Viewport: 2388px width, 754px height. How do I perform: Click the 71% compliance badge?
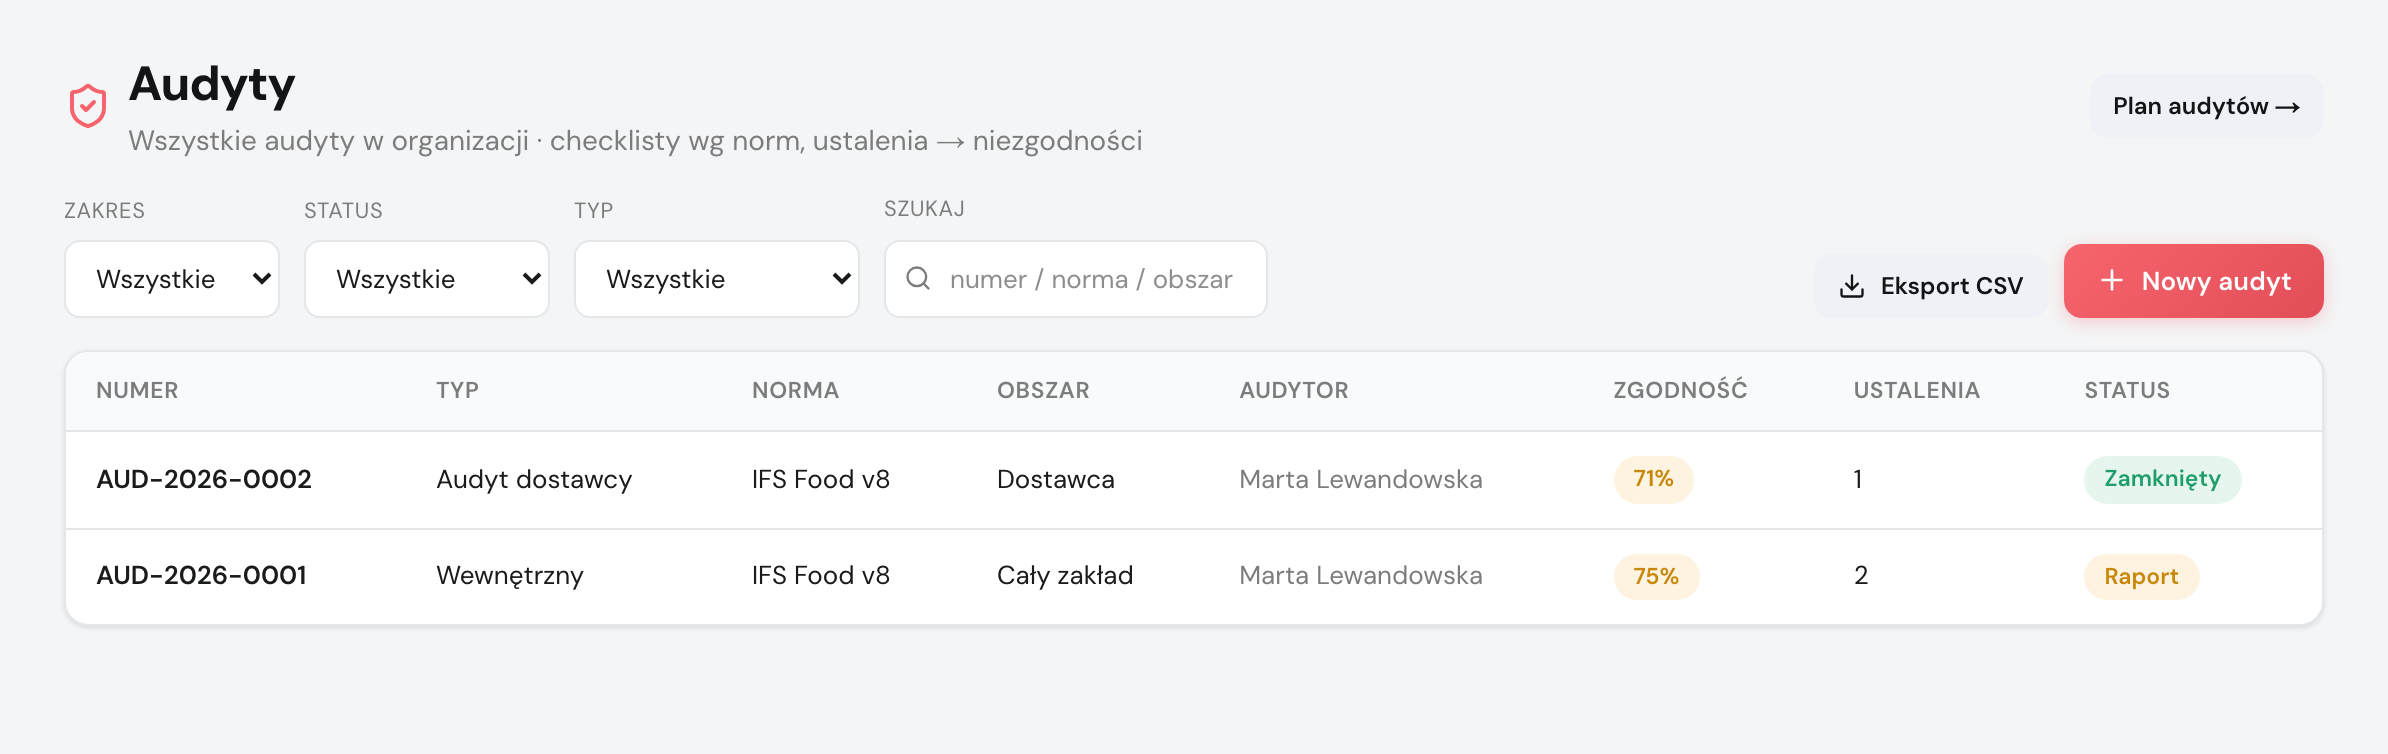pos(1654,479)
